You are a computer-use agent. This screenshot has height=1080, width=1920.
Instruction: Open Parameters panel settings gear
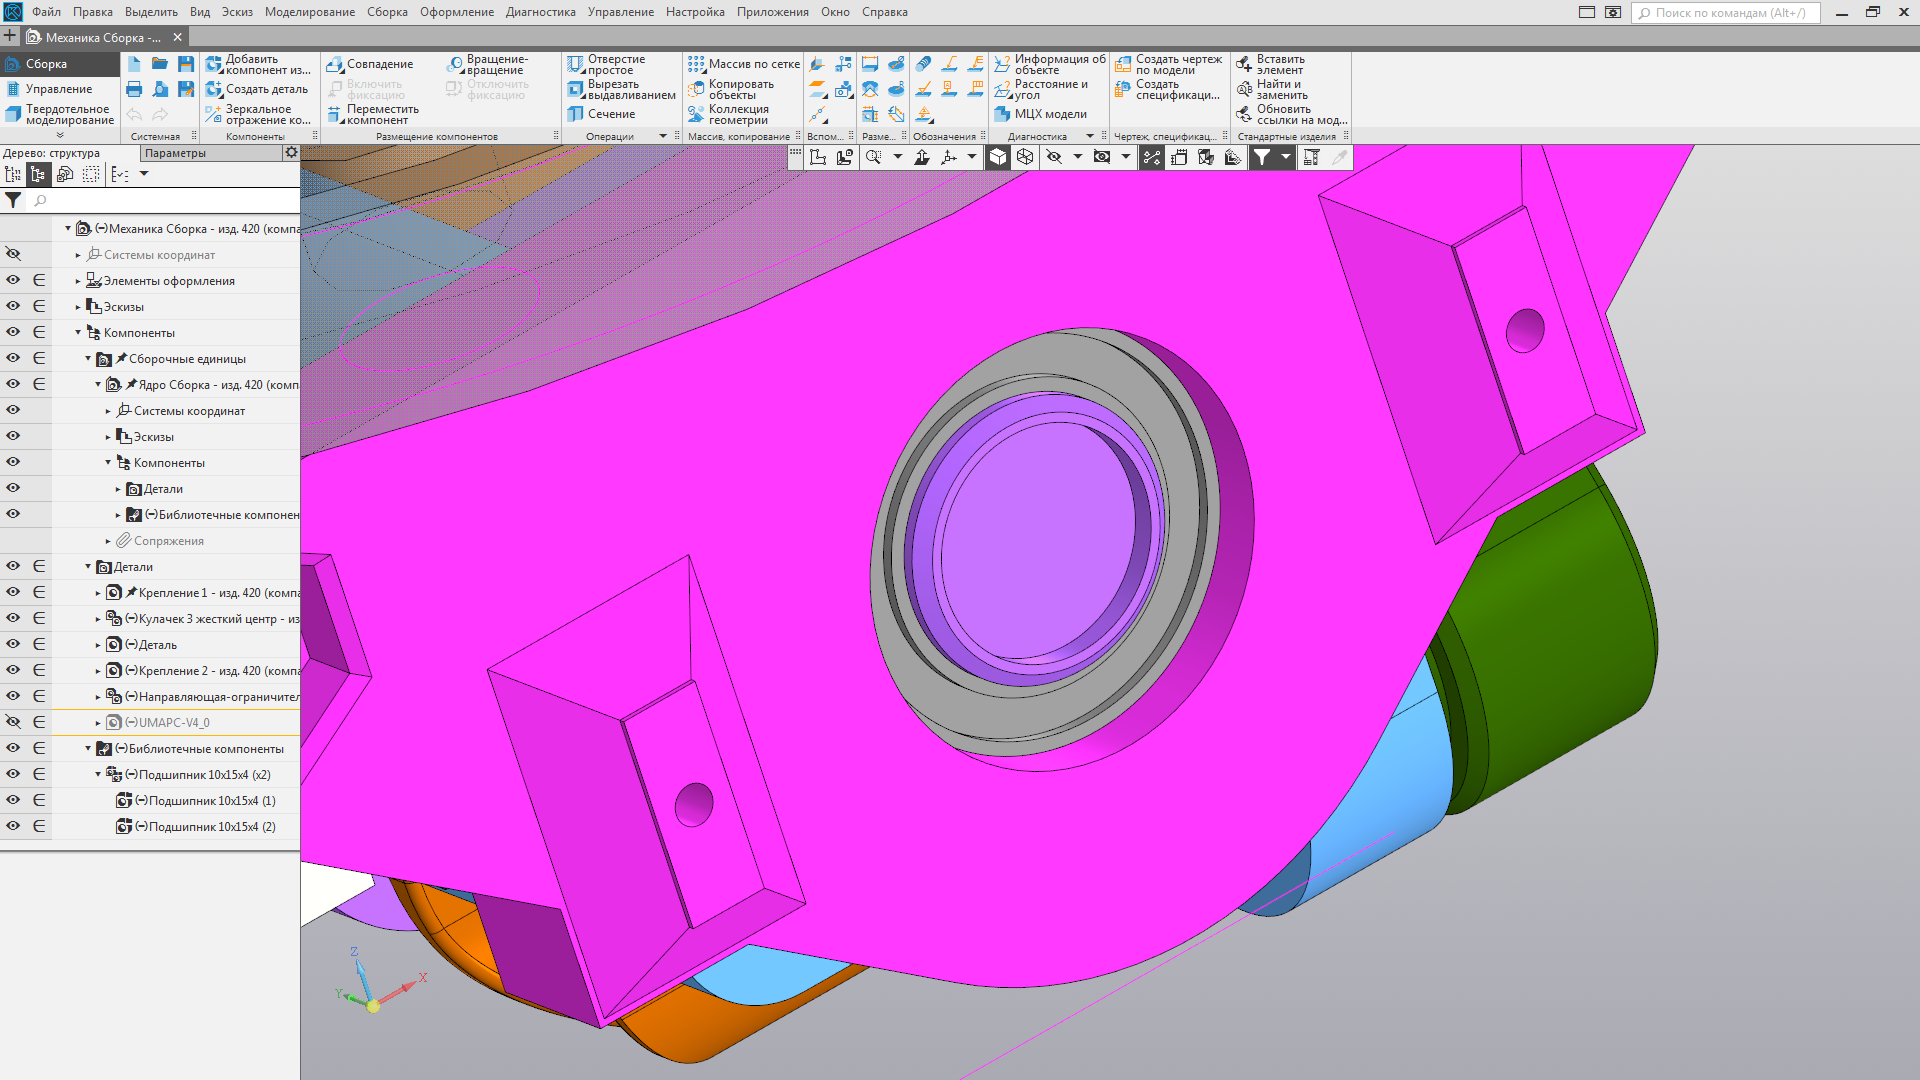(291, 153)
